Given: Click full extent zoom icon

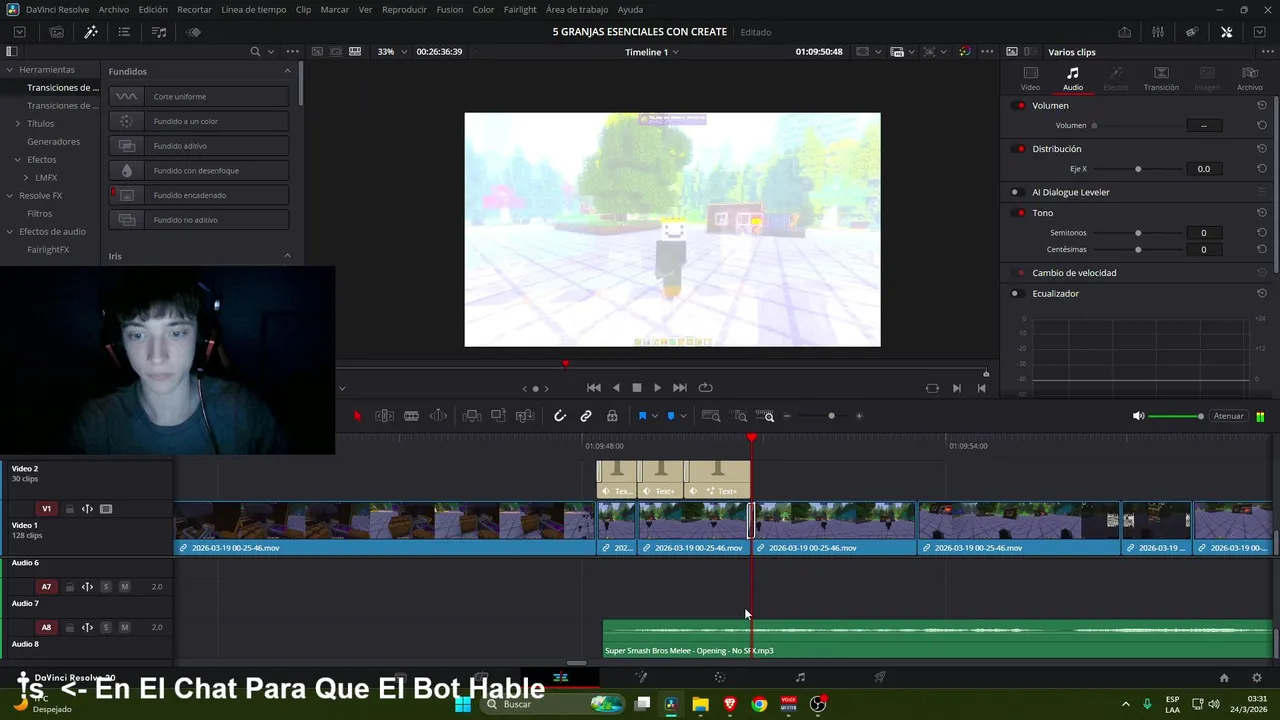Looking at the screenshot, I should point(711,416).
